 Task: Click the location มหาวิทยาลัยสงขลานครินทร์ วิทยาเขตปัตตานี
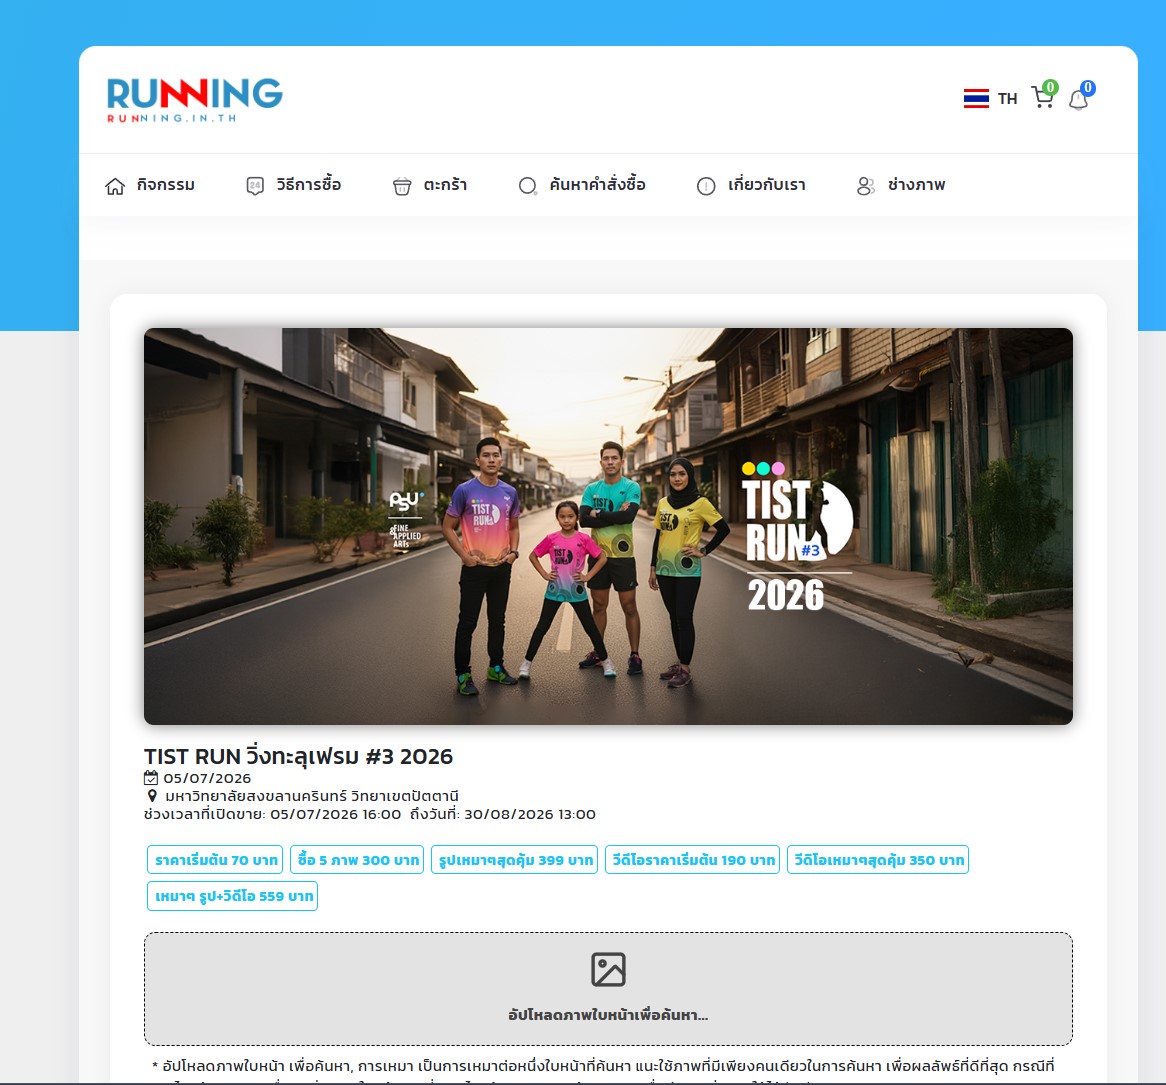(x=312, y=796)
